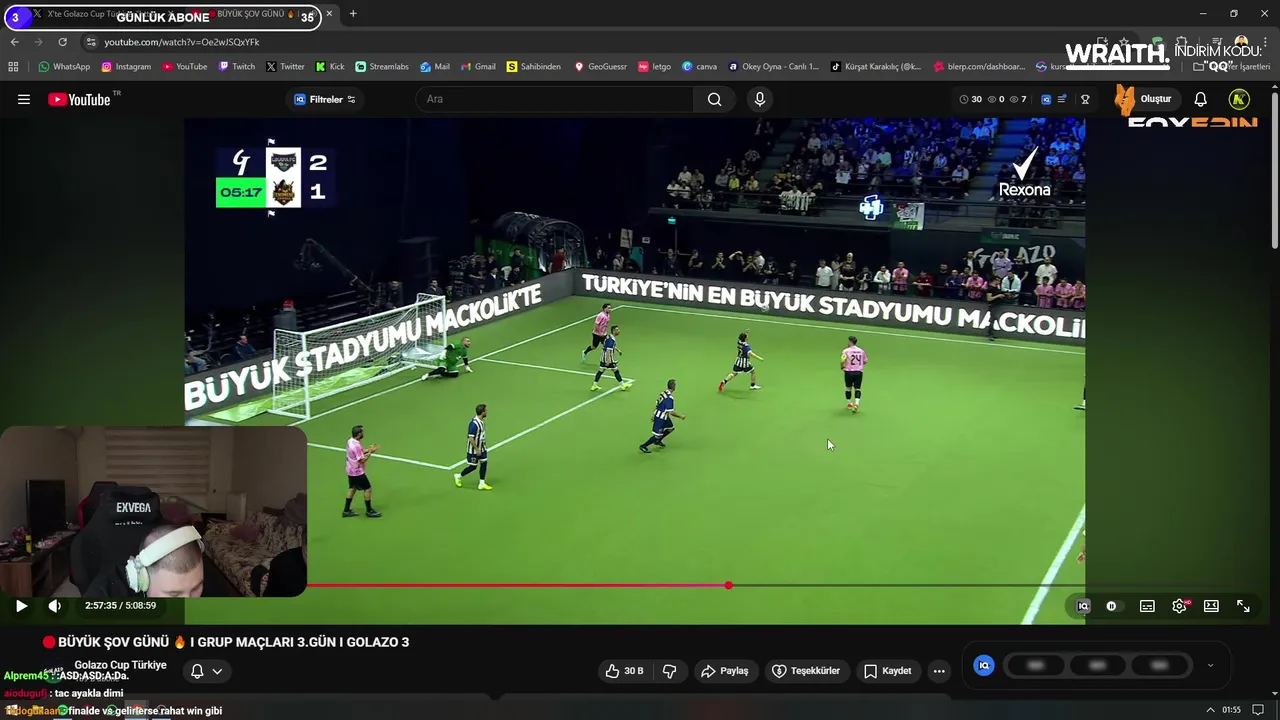
Task: Go back with browser back arrow
Action: pos(14,42)
